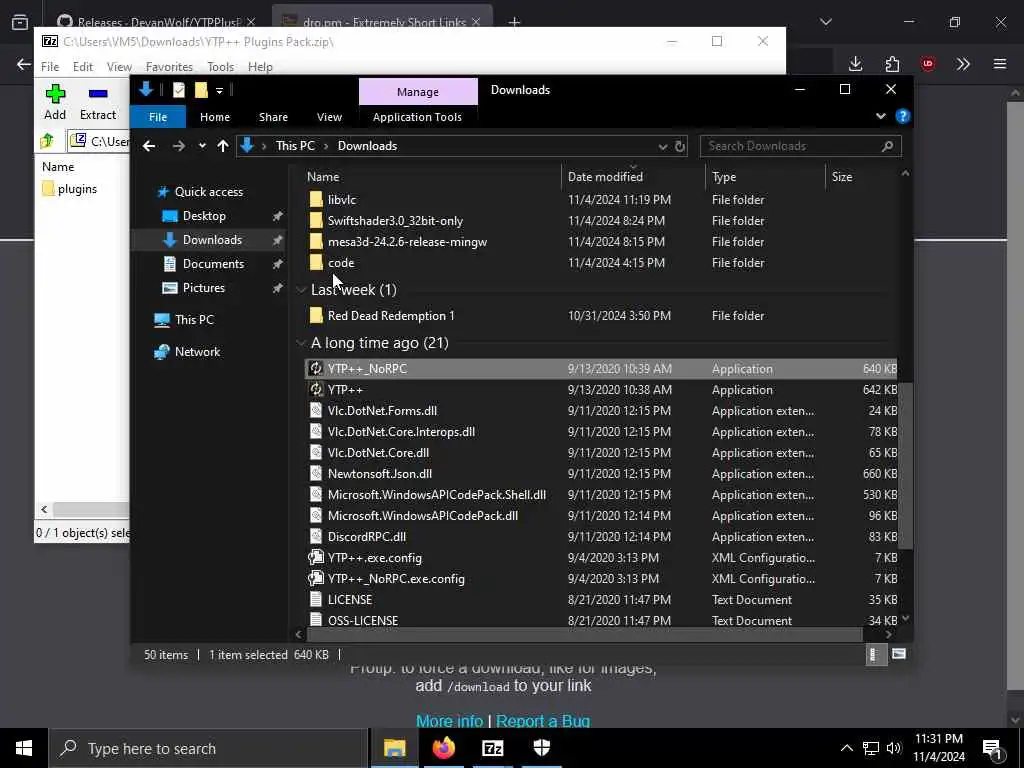1024x768 pixels.
Task: Open File tab in Explorer ribbon
Action: click(x=158, y=117)
